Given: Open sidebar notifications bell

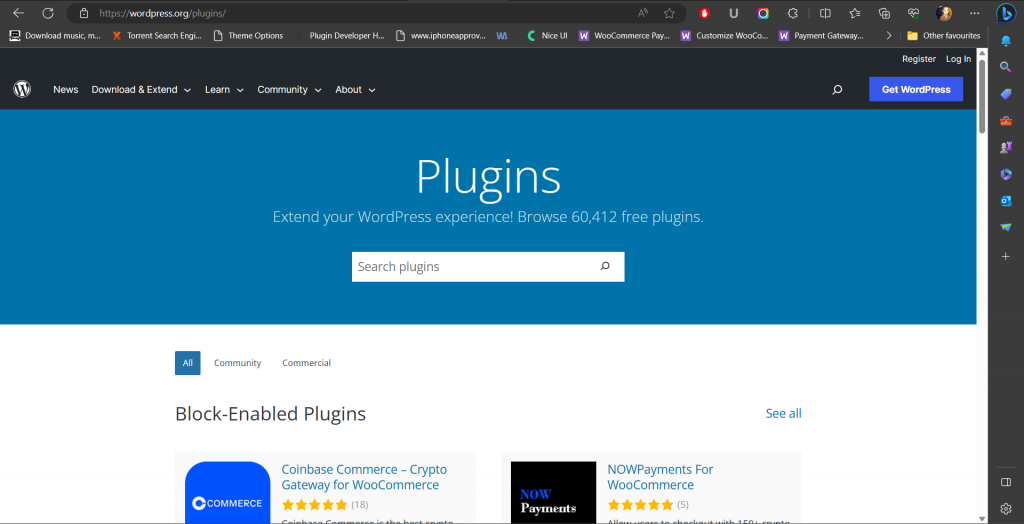Looking at the screenshot, I should tap(1006, 41).
